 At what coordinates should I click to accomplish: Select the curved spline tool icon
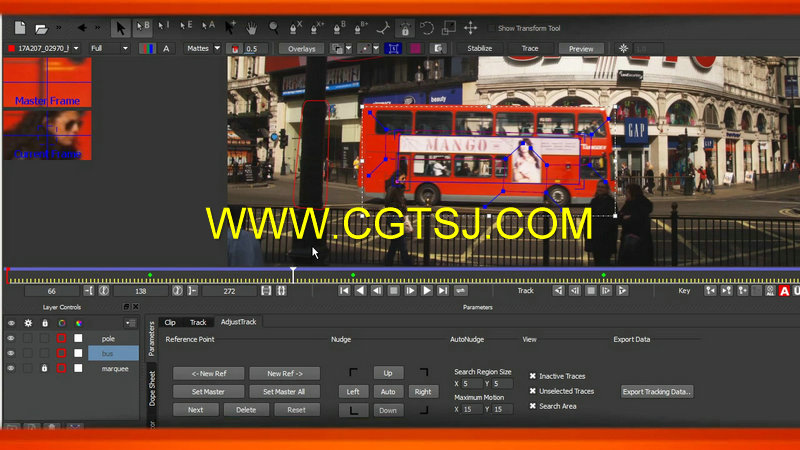(383, 28)
